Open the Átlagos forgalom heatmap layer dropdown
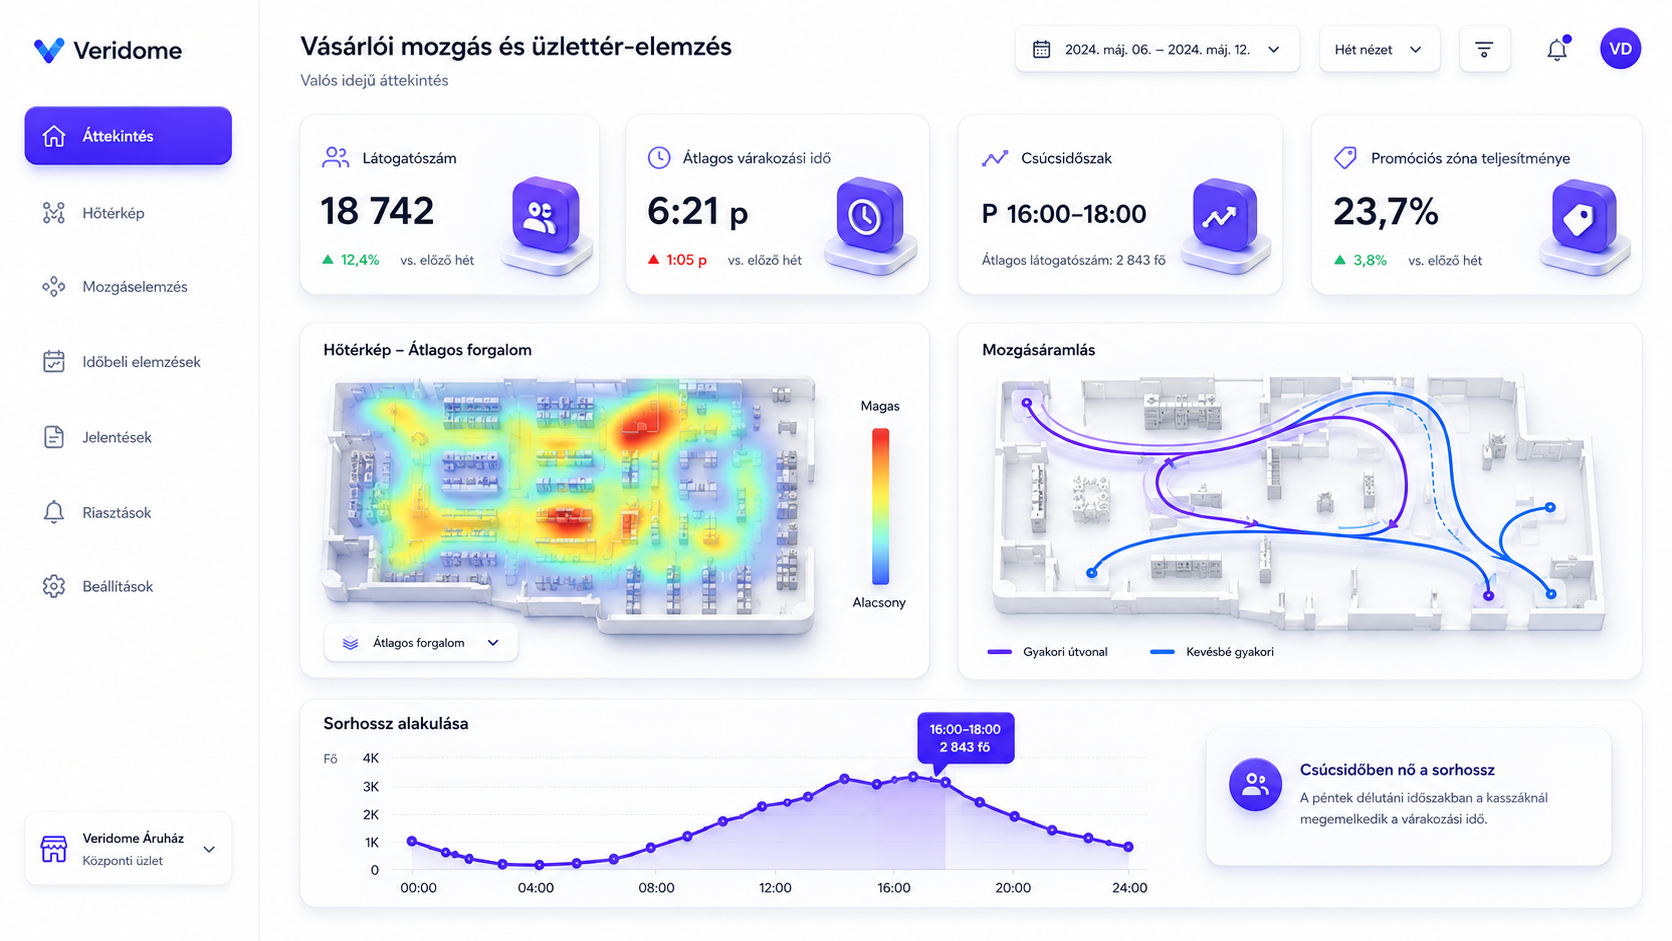The height and width of the screenshot is (941, 1672). coord(421,643)
